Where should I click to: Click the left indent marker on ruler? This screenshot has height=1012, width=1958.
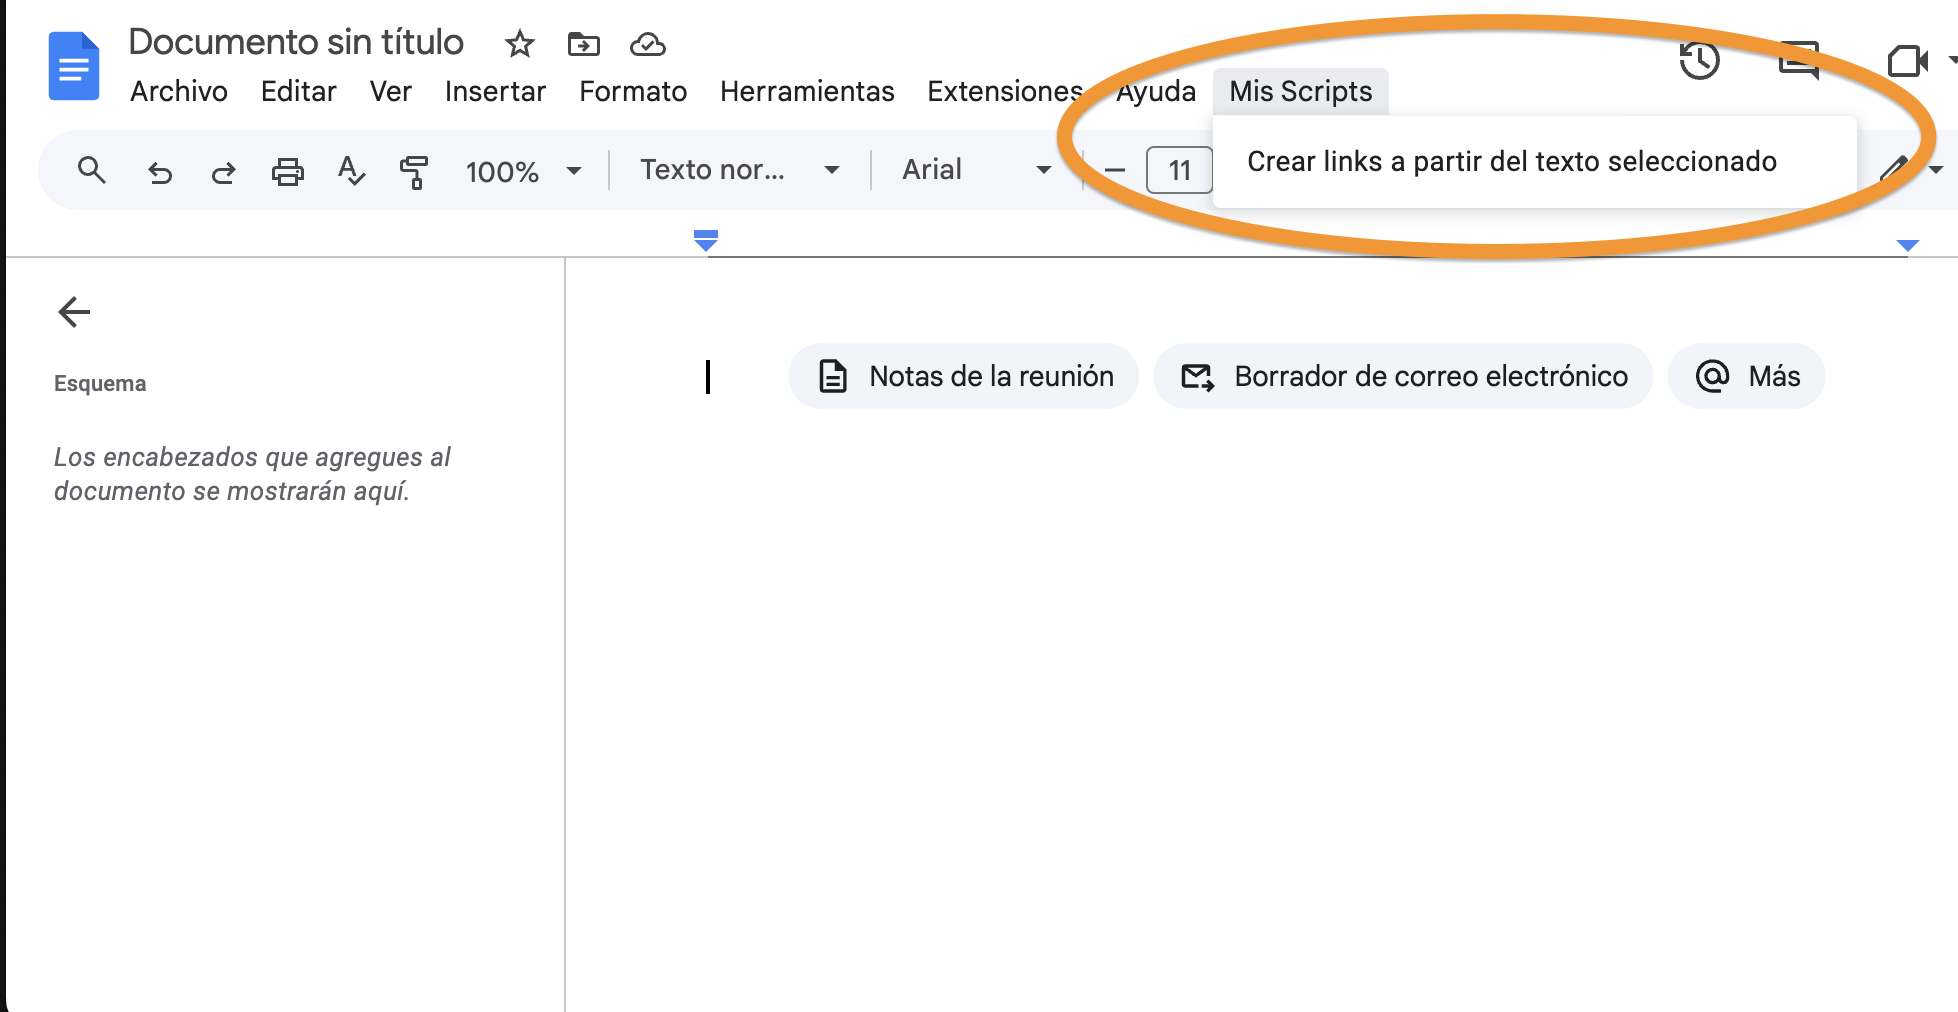point(706,240)
